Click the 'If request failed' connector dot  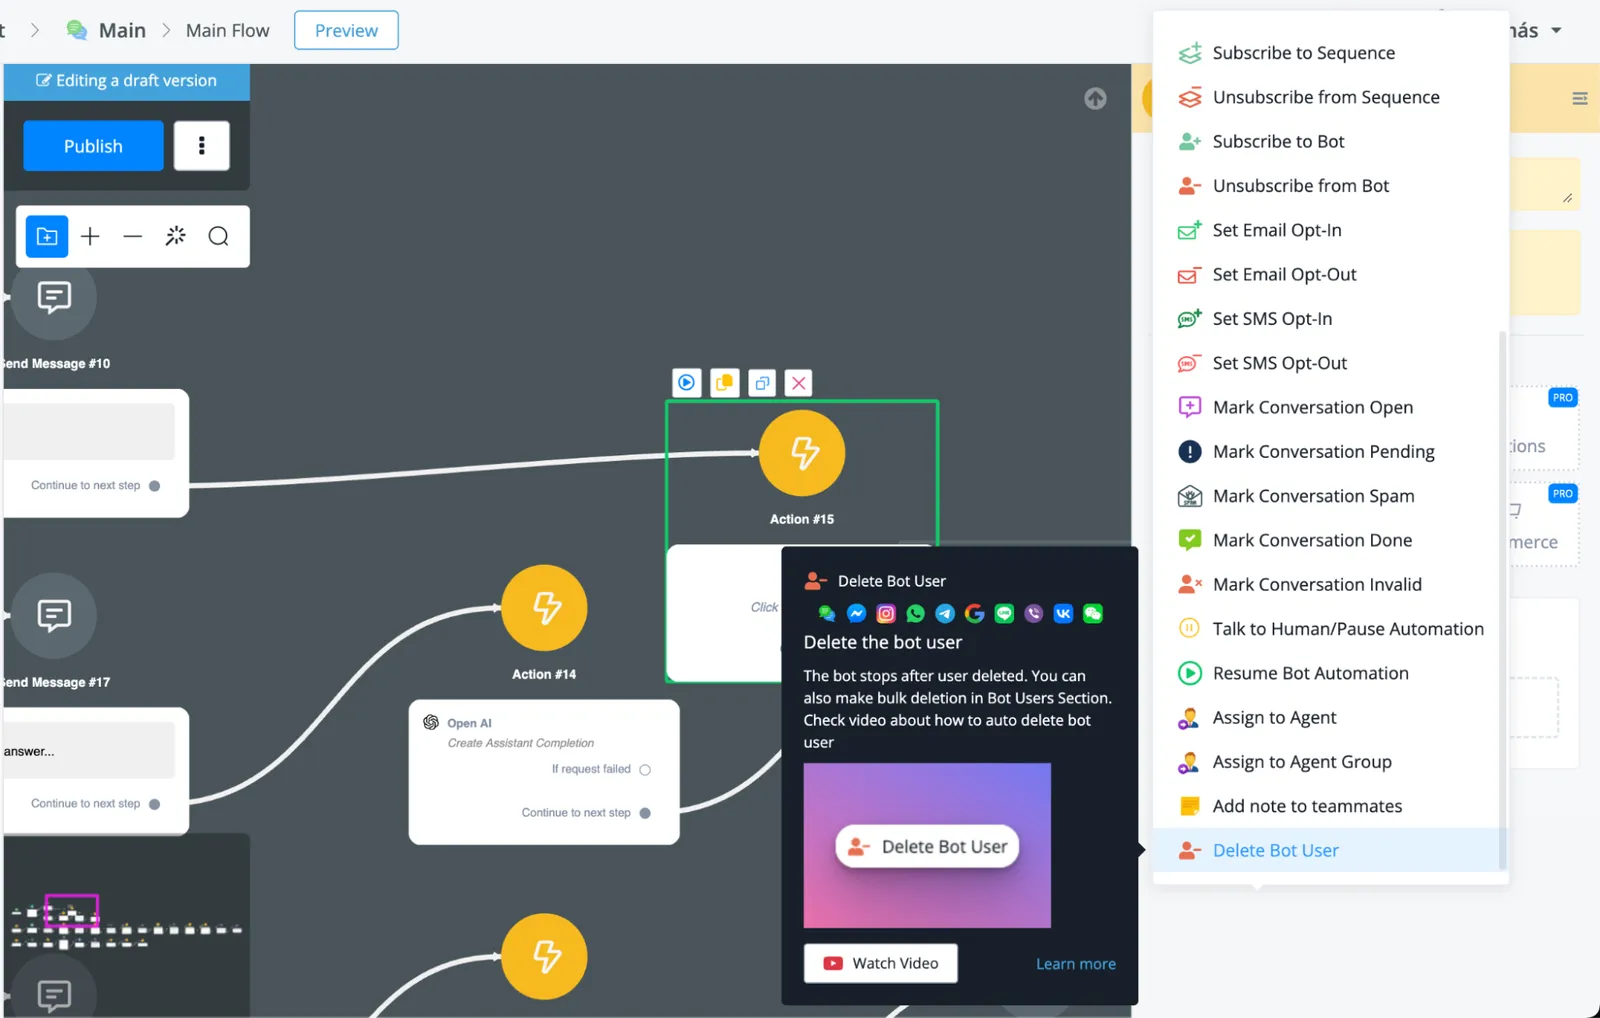[x=645, y=770]
